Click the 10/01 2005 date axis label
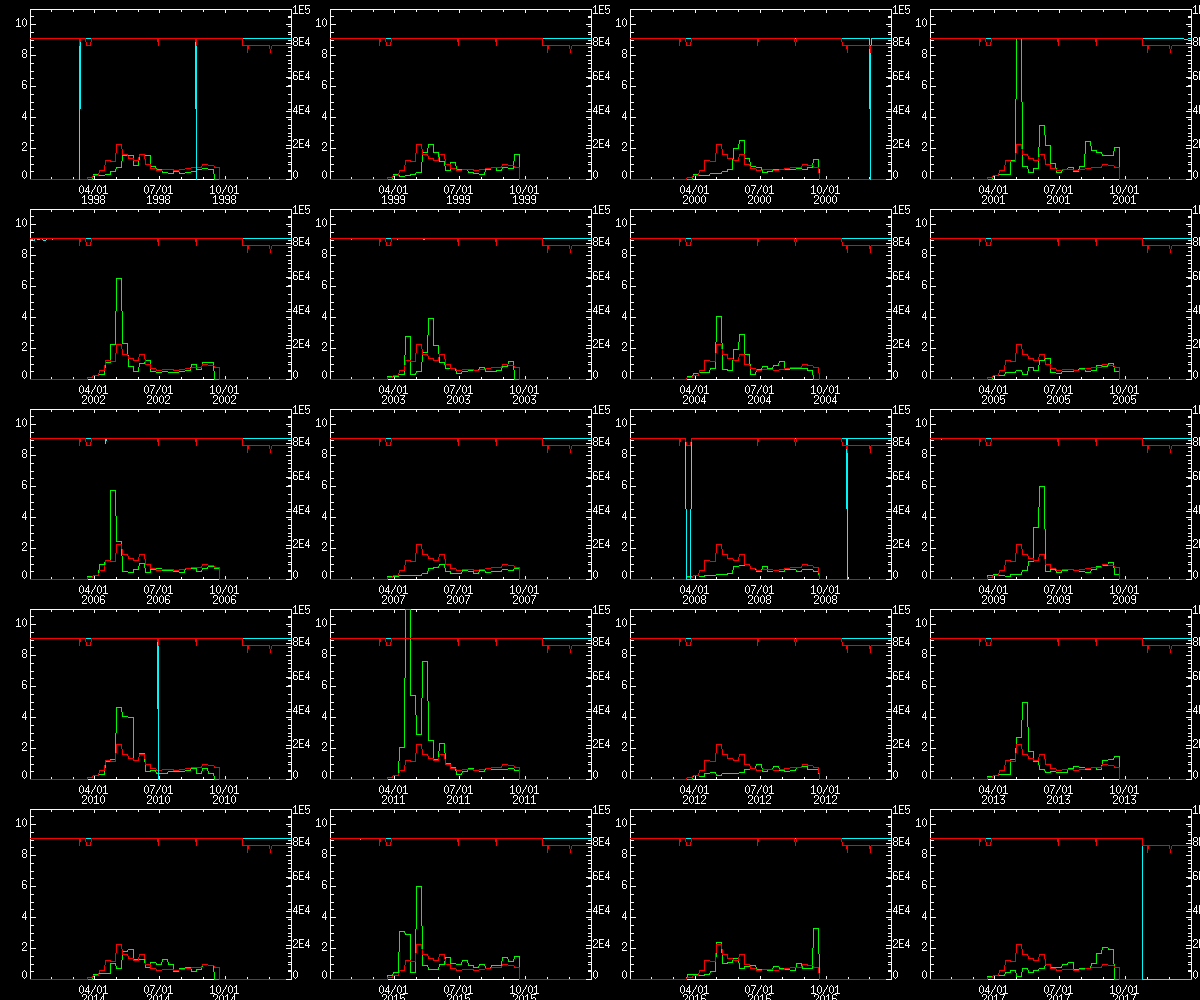 point(1124,394)
